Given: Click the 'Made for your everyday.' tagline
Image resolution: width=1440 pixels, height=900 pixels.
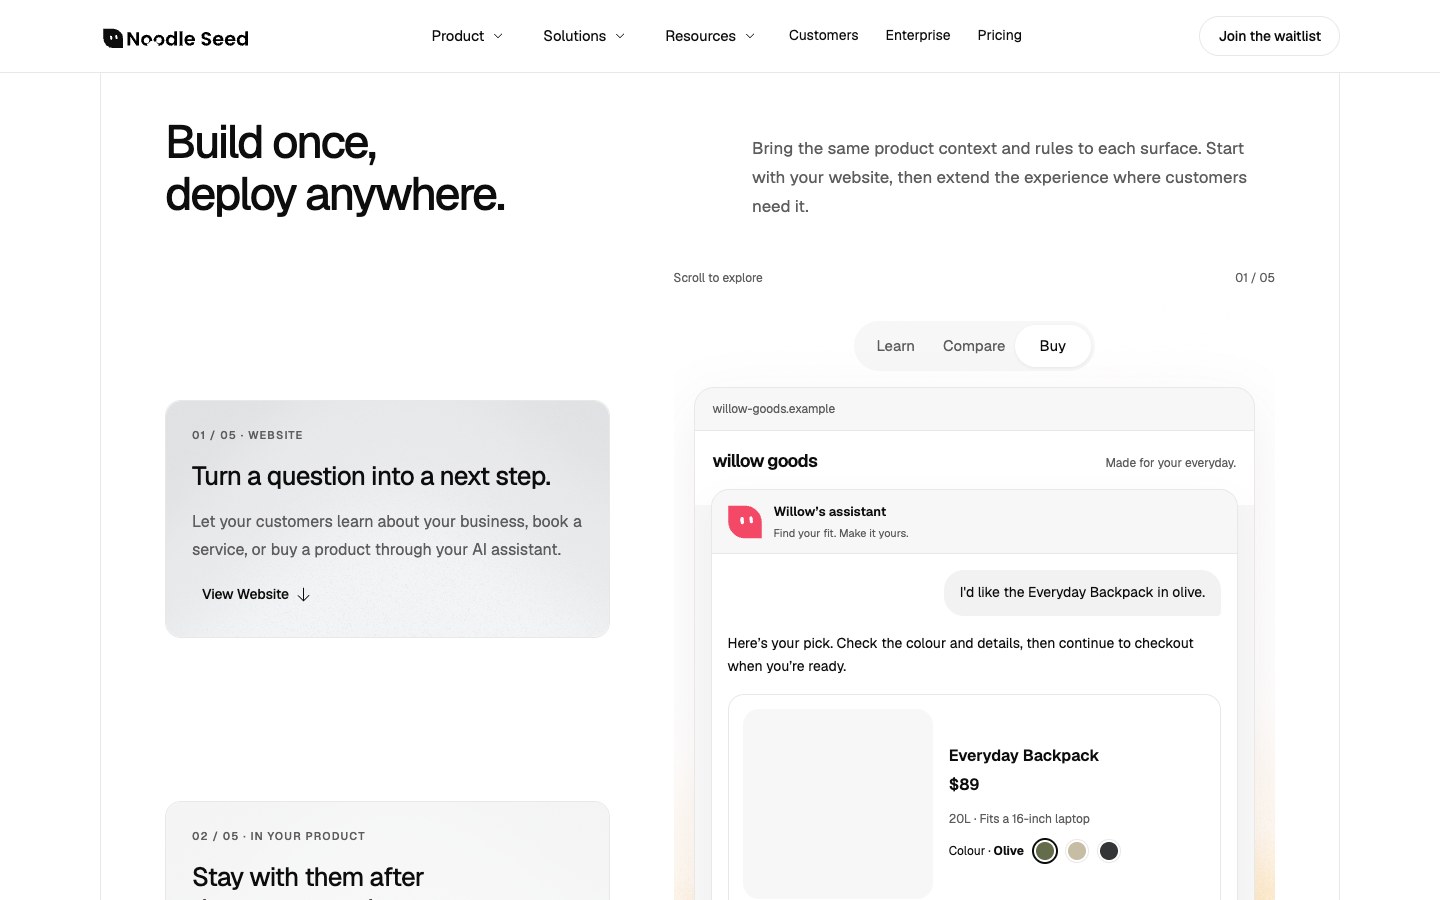Looking at the screenshot, I should pos(1170,463).
